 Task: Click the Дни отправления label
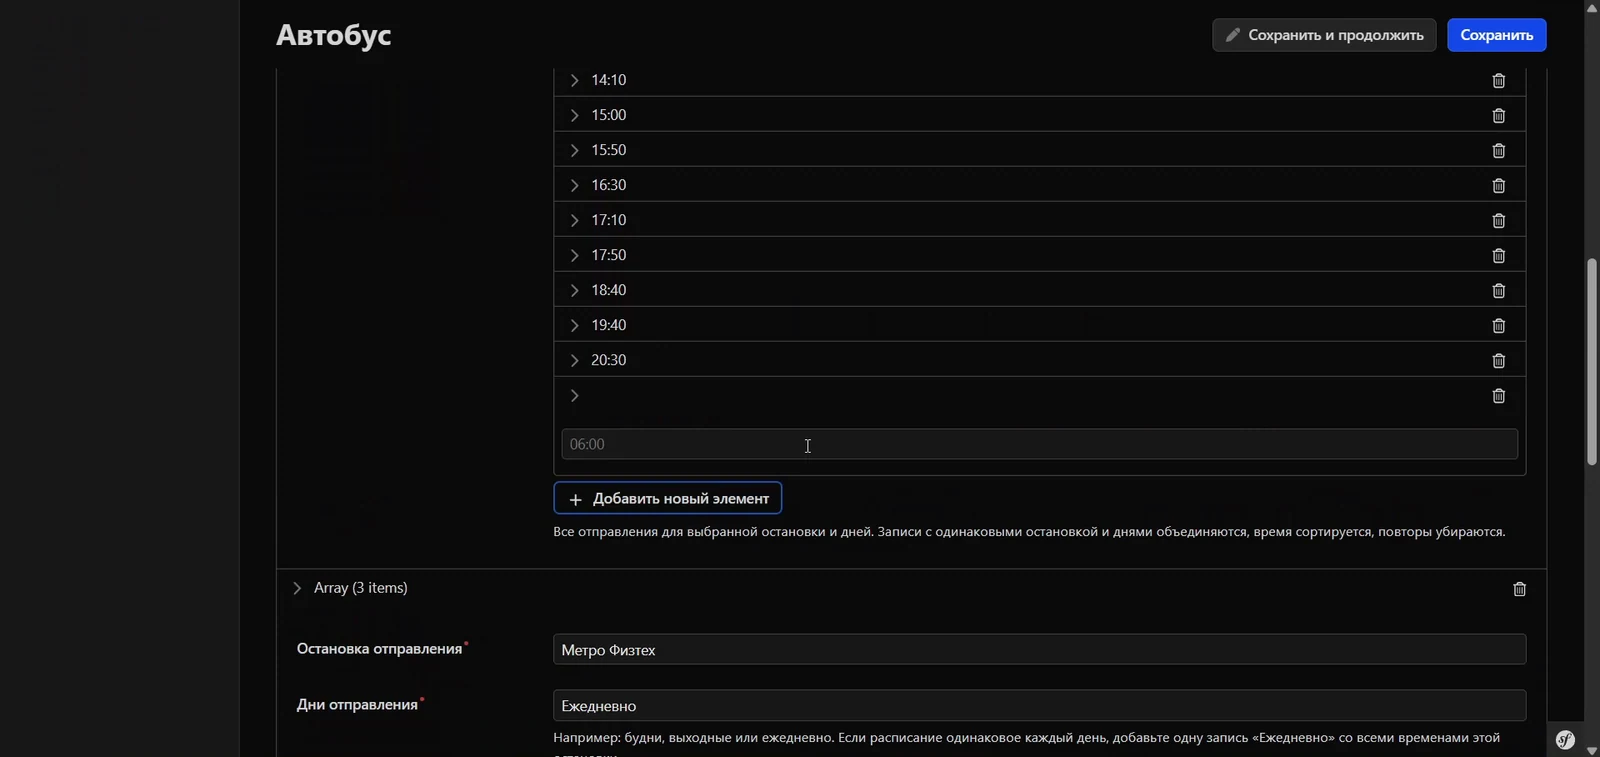click(357, 705)
